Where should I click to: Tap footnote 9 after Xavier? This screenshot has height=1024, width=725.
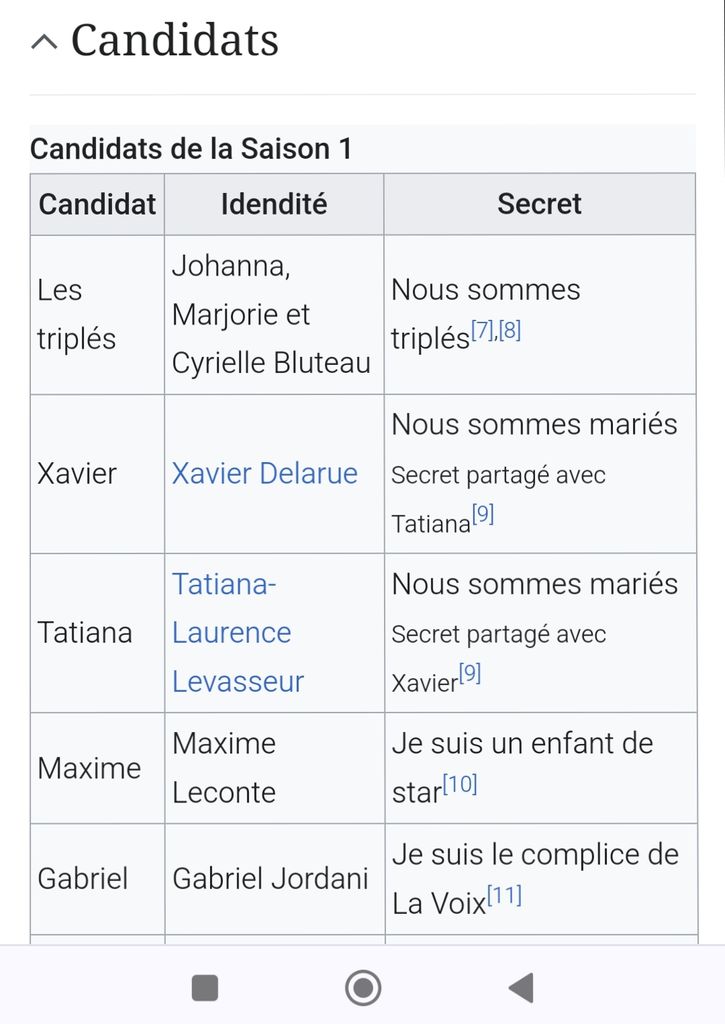click(x=469, y=674)
